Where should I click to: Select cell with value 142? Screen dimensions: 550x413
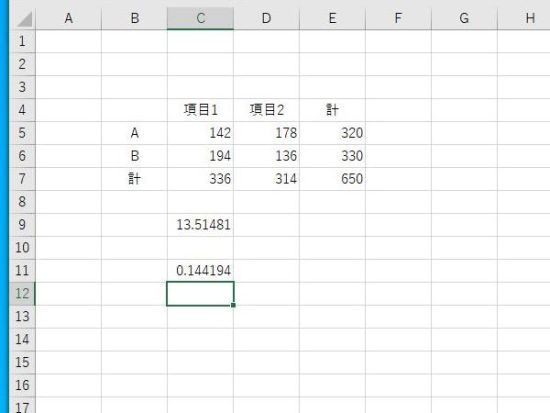200,133
